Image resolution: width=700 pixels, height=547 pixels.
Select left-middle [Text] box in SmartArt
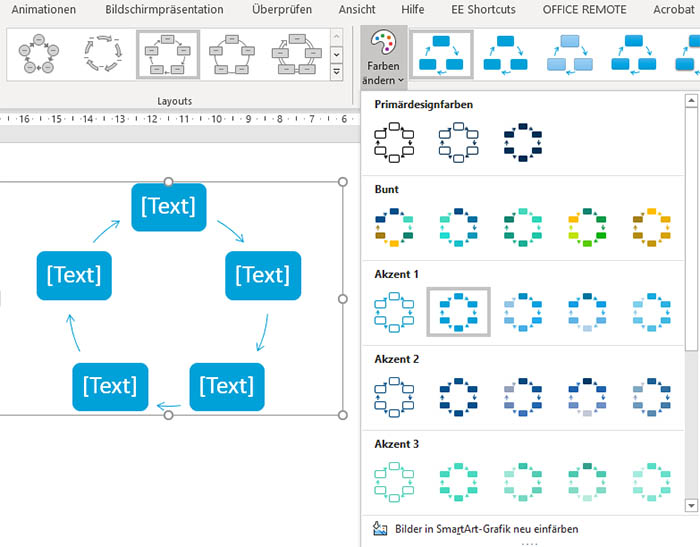pyautogui.click(x=74, y=275)
